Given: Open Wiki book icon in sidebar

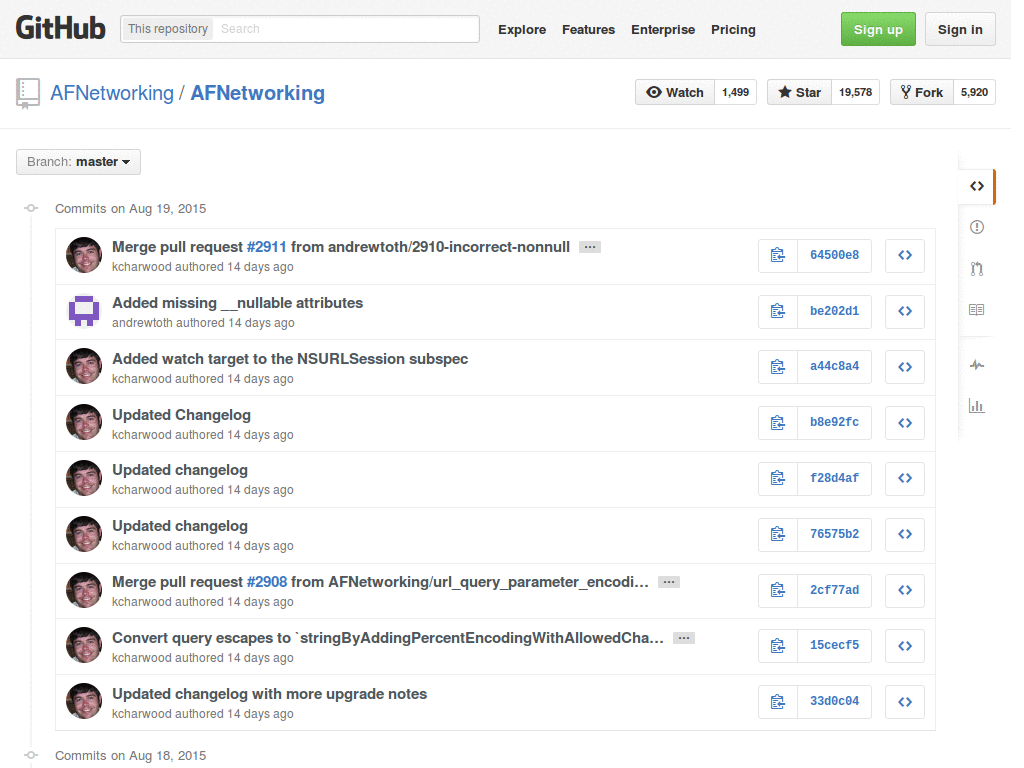Looking at the screenshot, I should (976, 310).
